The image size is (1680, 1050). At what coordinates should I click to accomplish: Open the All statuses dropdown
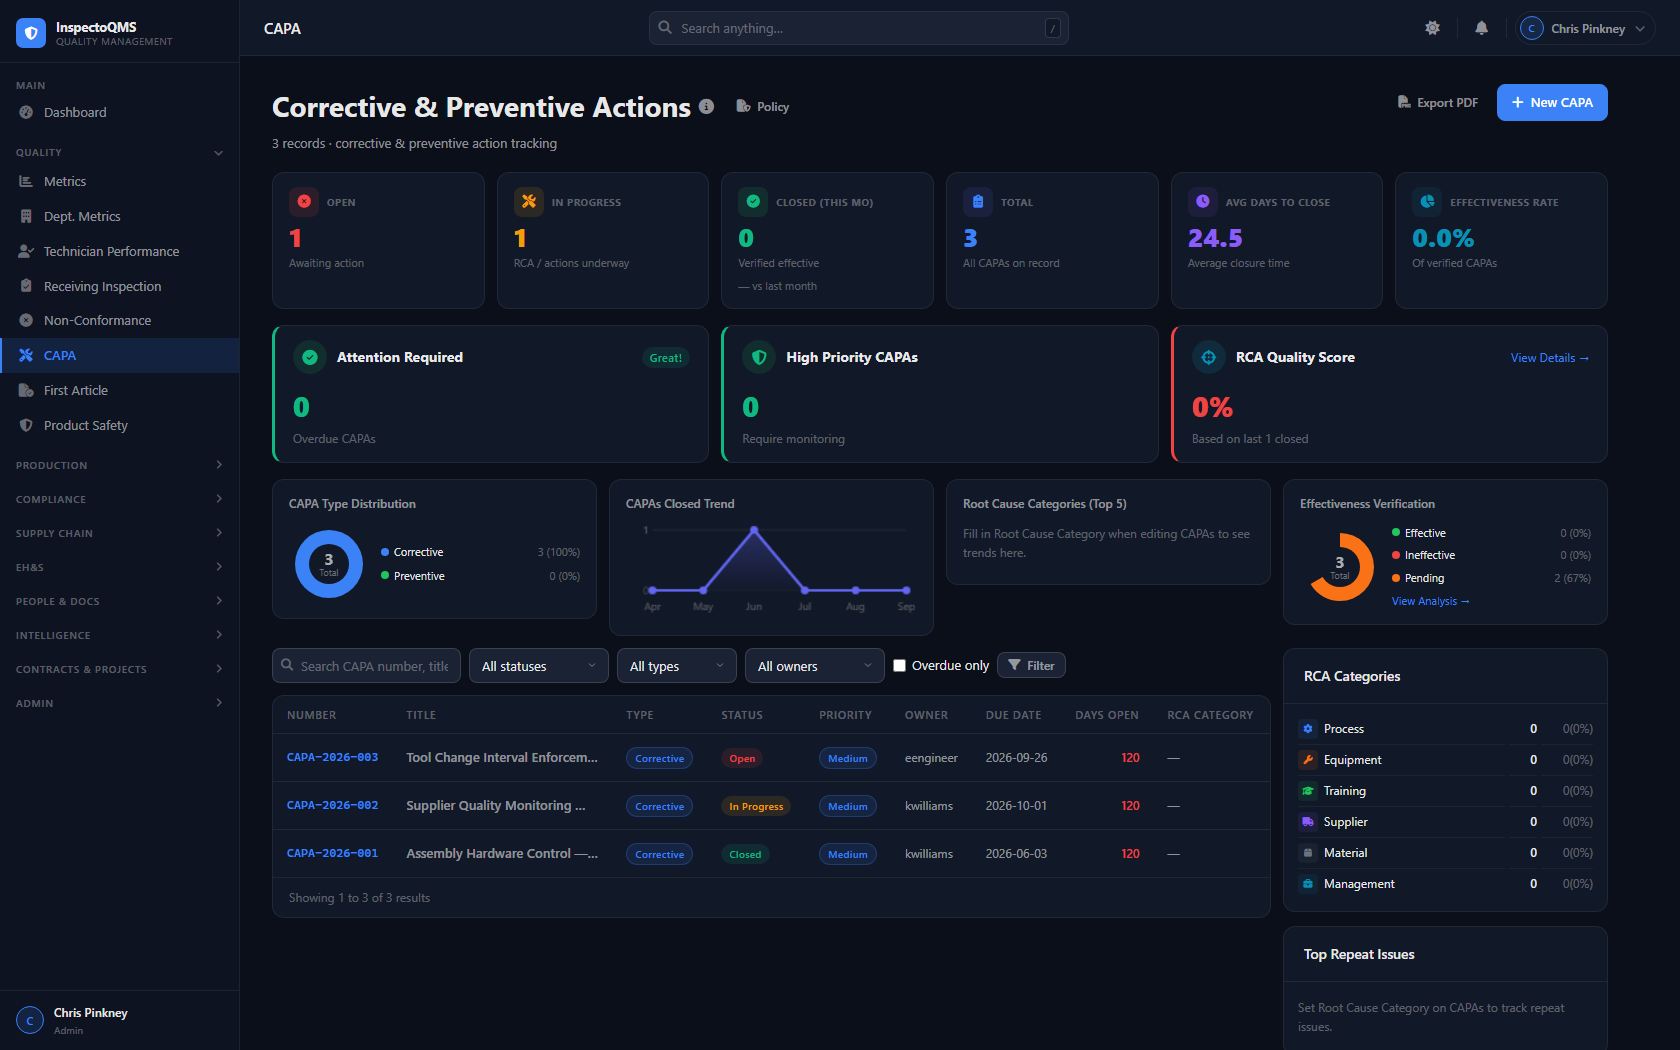[538, 666]
